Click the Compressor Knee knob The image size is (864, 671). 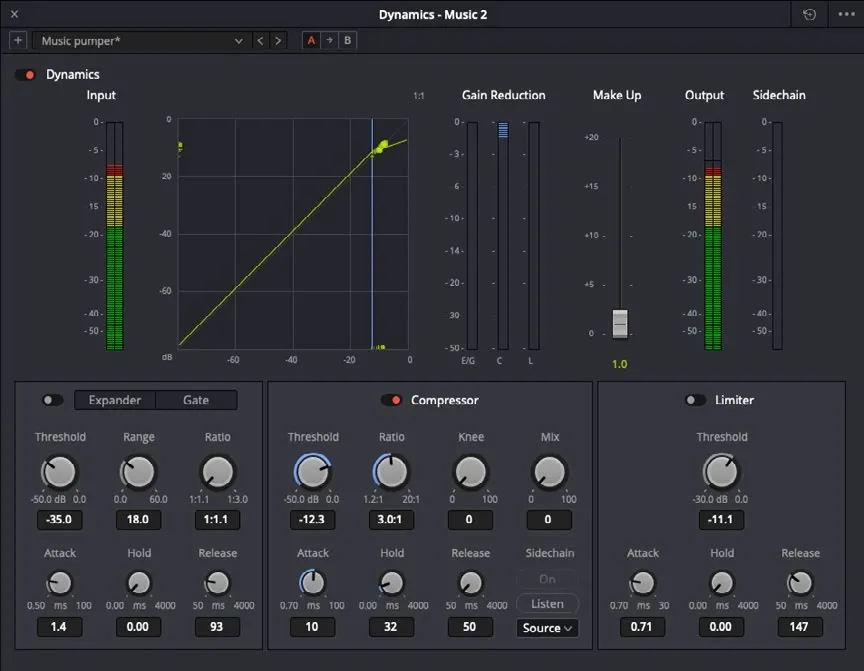tap(471, 472)
